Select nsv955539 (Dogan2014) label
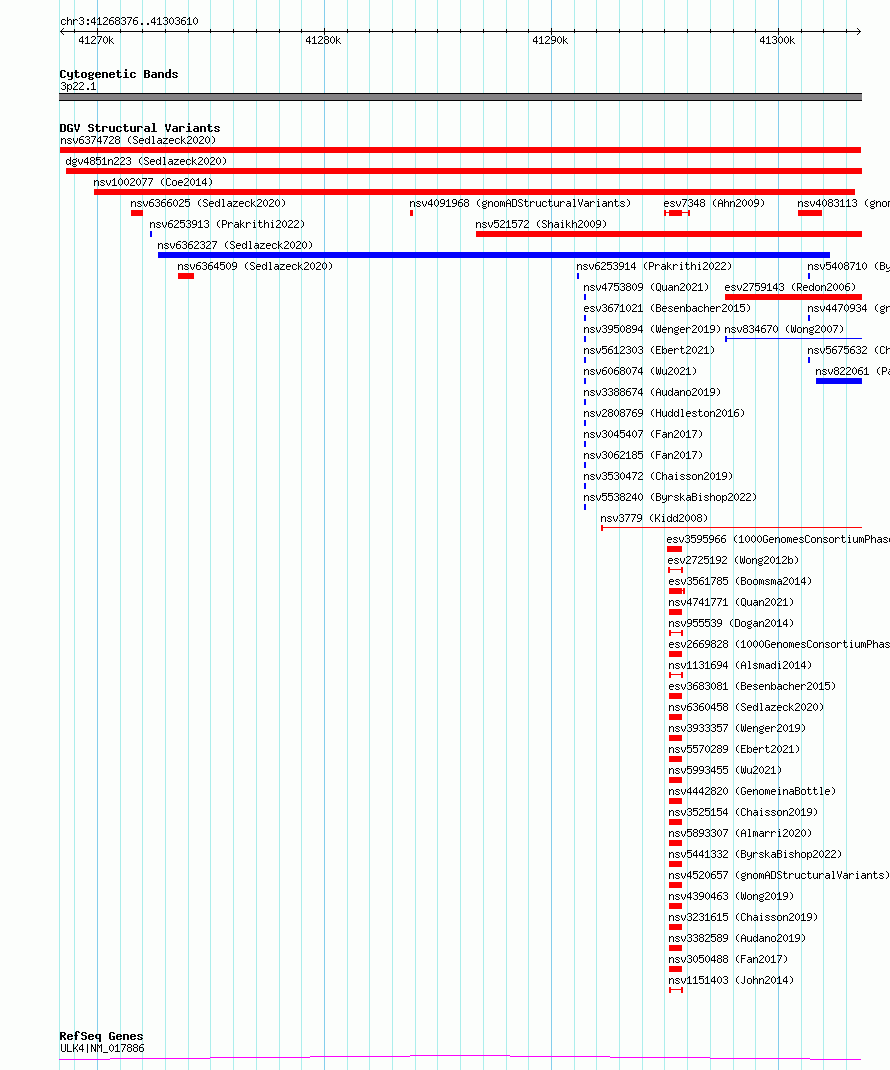This screenshot has width=890, height=1070. [732, 624]
